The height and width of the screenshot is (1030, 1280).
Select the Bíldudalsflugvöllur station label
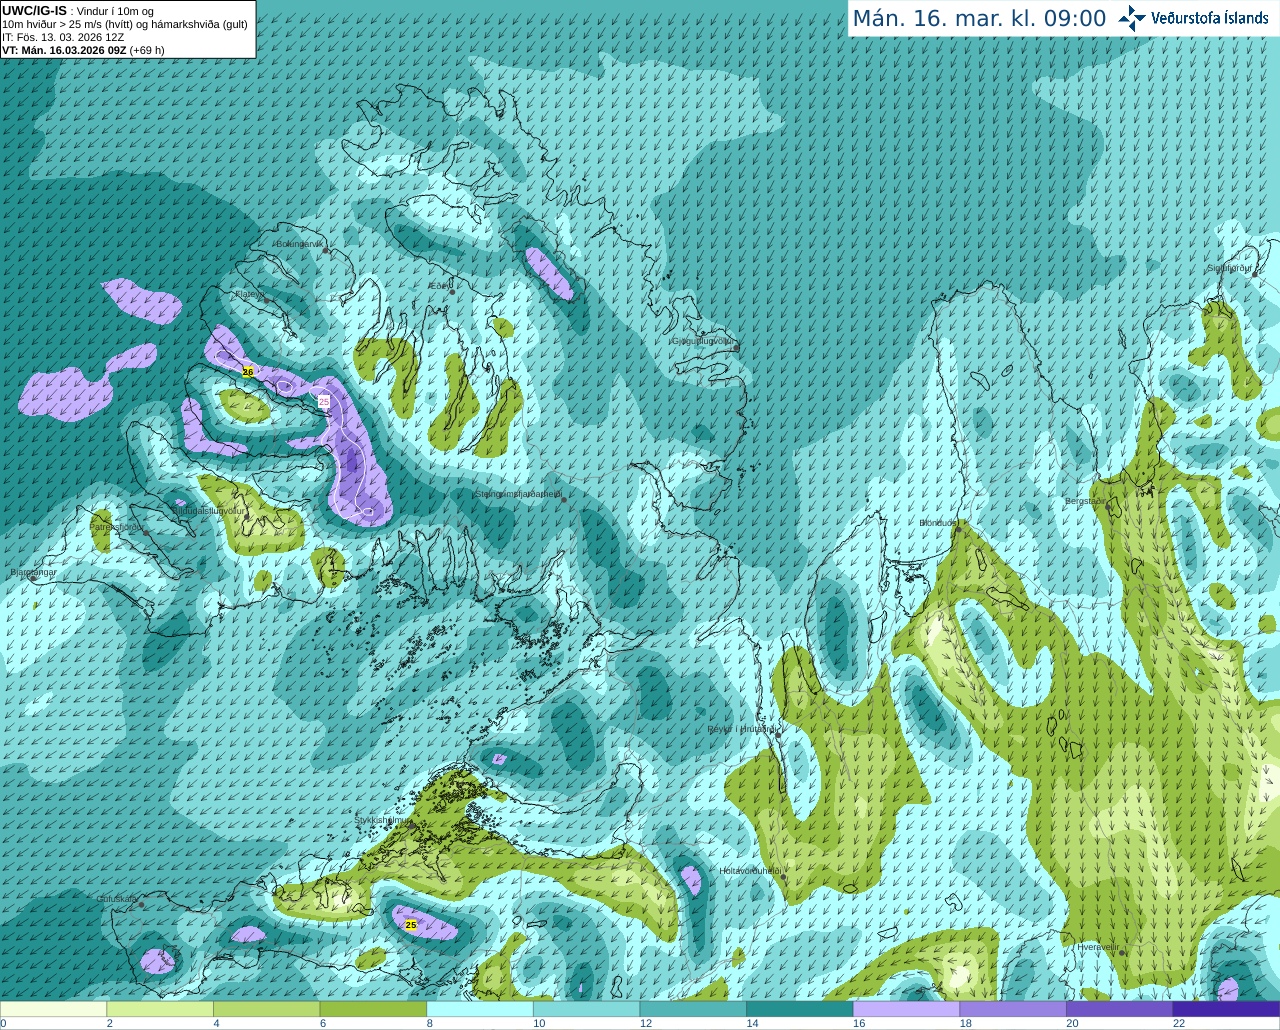(x=208, y=510)
